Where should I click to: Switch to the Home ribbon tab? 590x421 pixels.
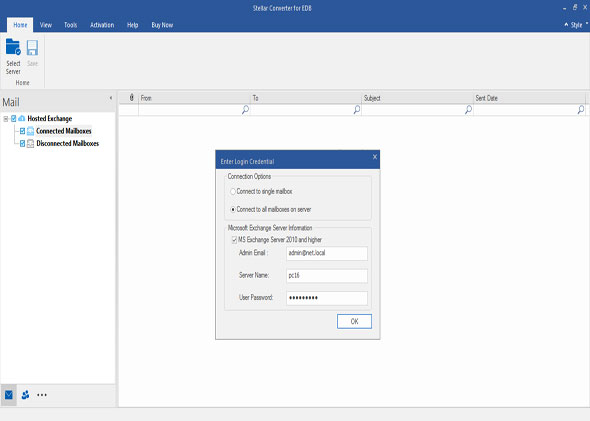[x=20, y=25]
